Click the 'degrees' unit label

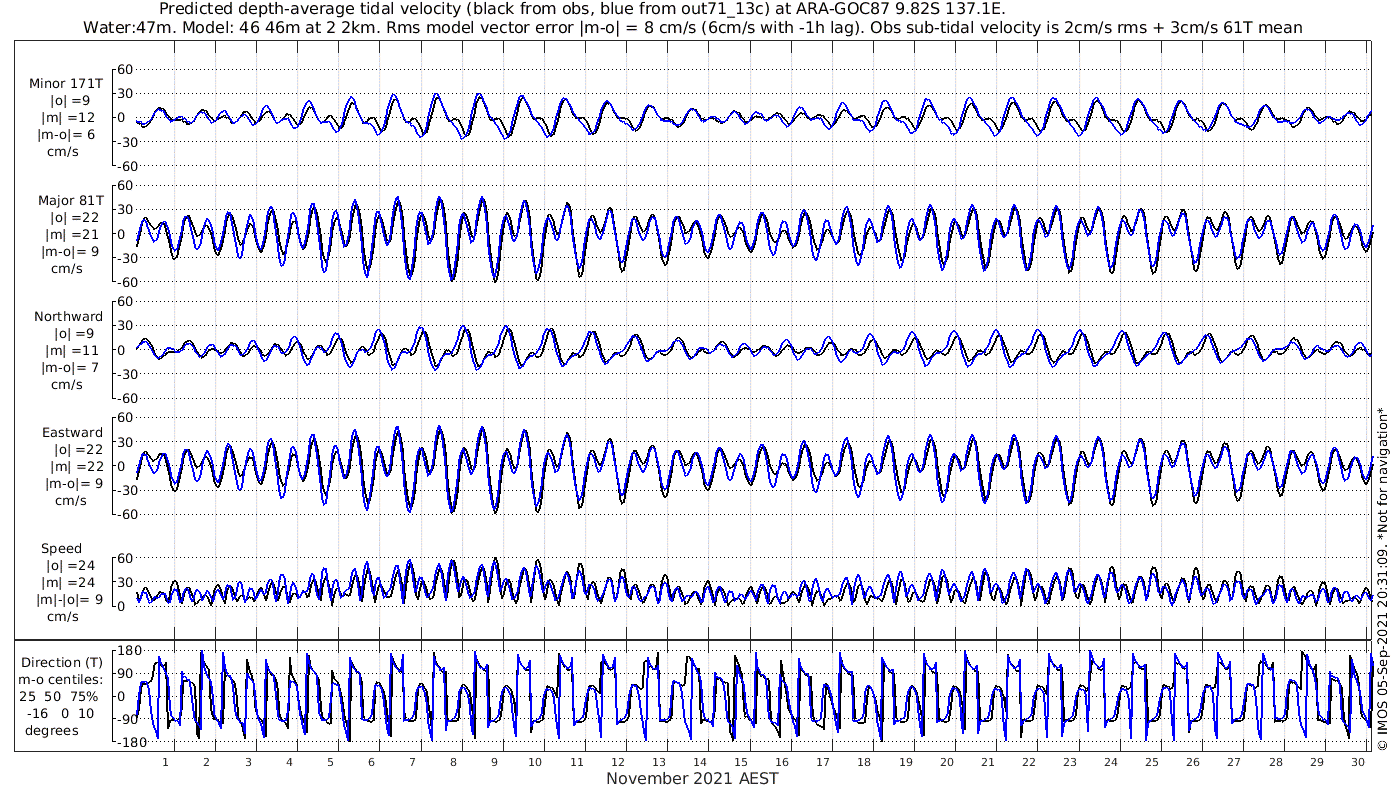tap(52, 730)
